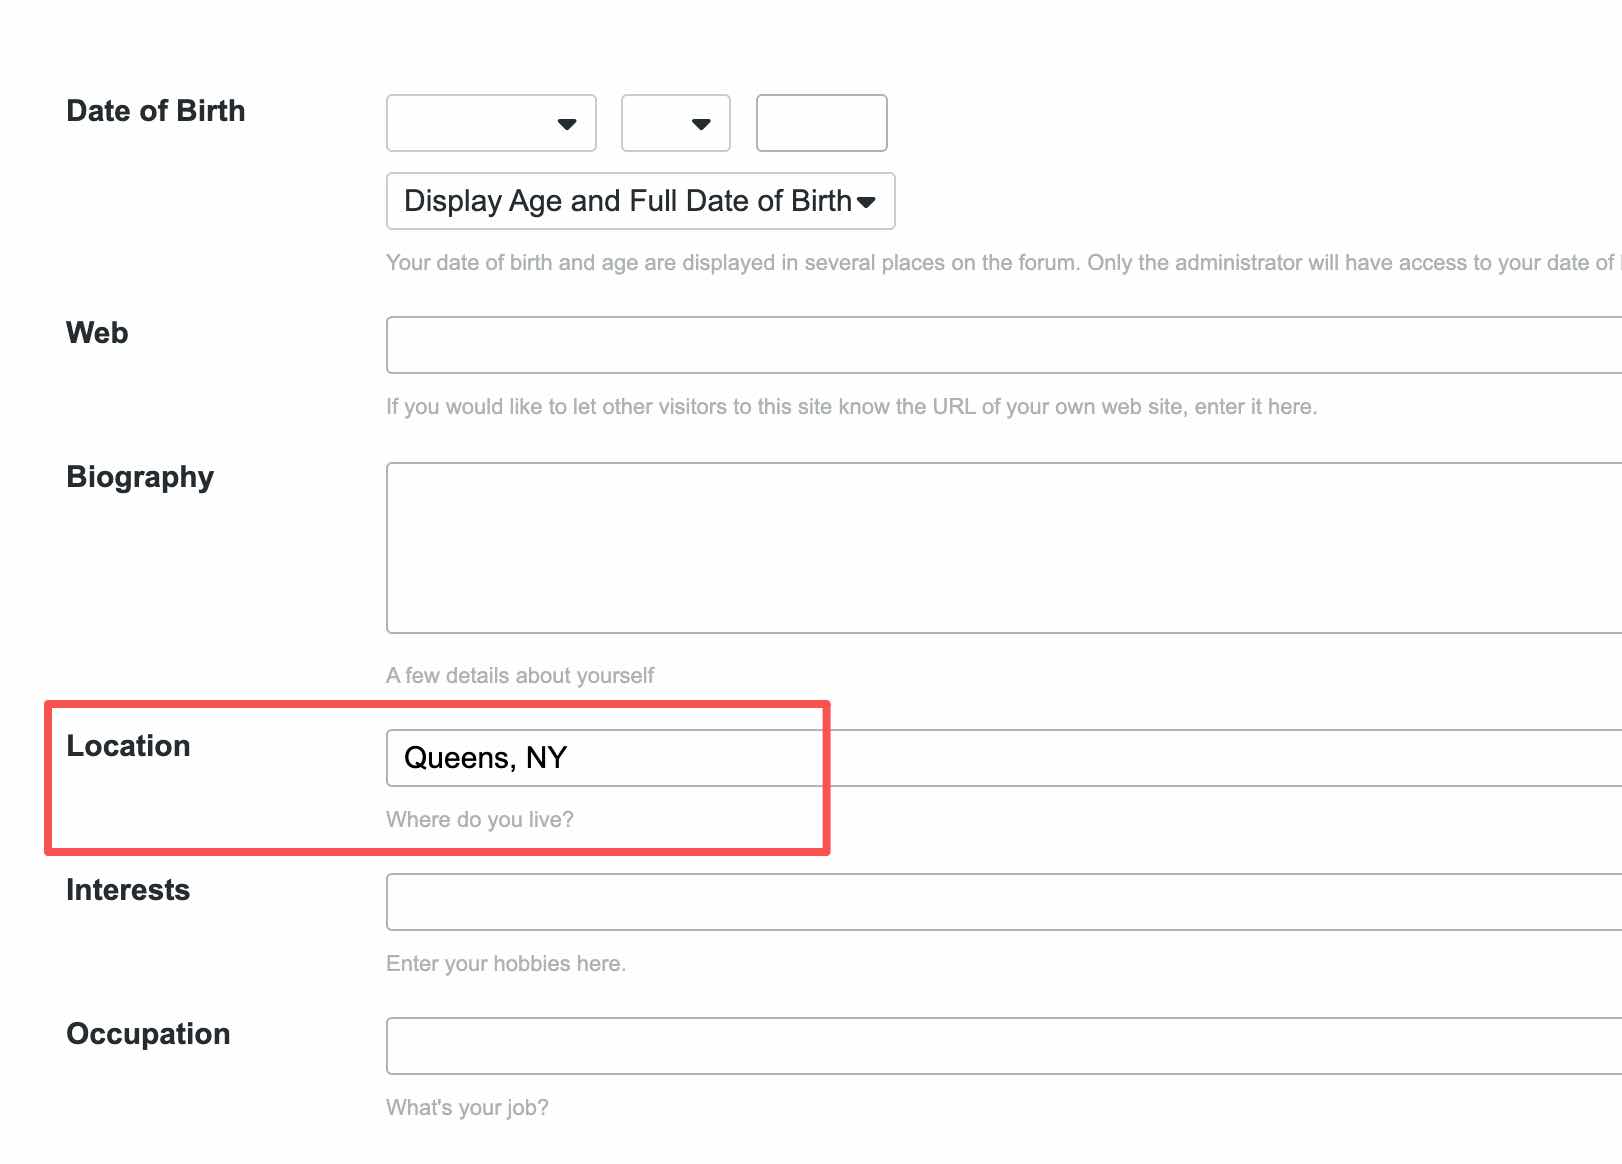Click the Location label text
Screen dimensions: 1622x1164
pos(128,746)
